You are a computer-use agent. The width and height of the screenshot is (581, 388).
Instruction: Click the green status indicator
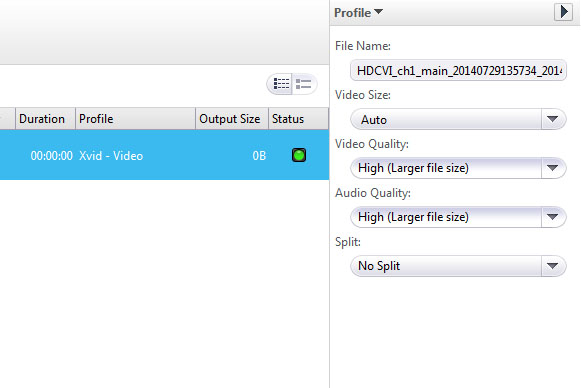[x=299, y=155]
